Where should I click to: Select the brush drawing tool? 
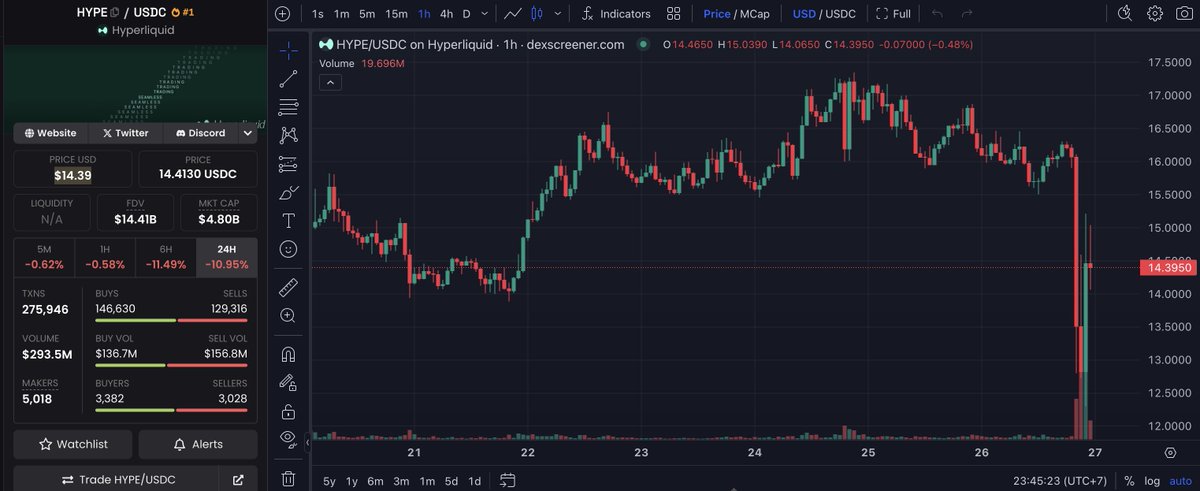288,191
